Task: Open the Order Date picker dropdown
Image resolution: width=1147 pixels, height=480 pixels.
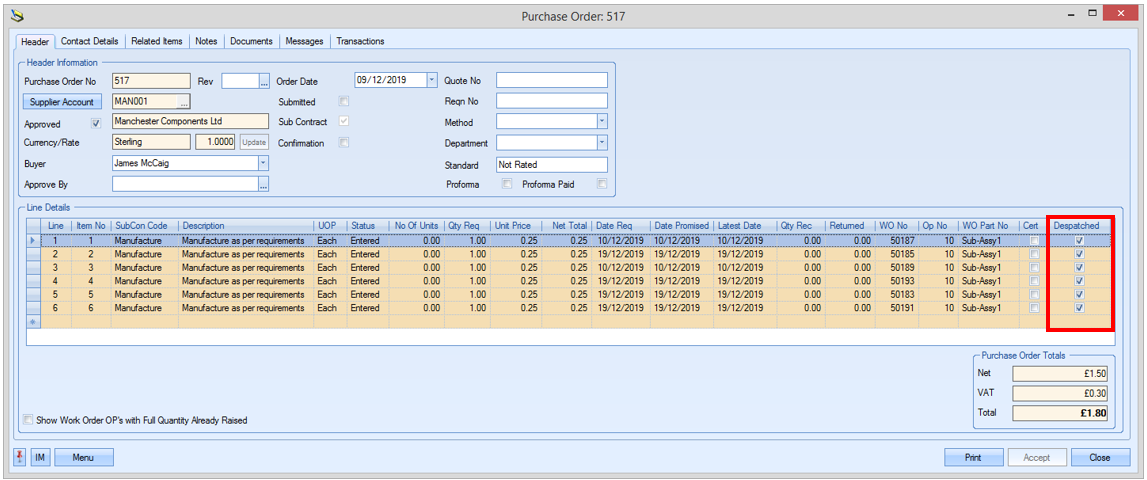Action: point(432,81)
